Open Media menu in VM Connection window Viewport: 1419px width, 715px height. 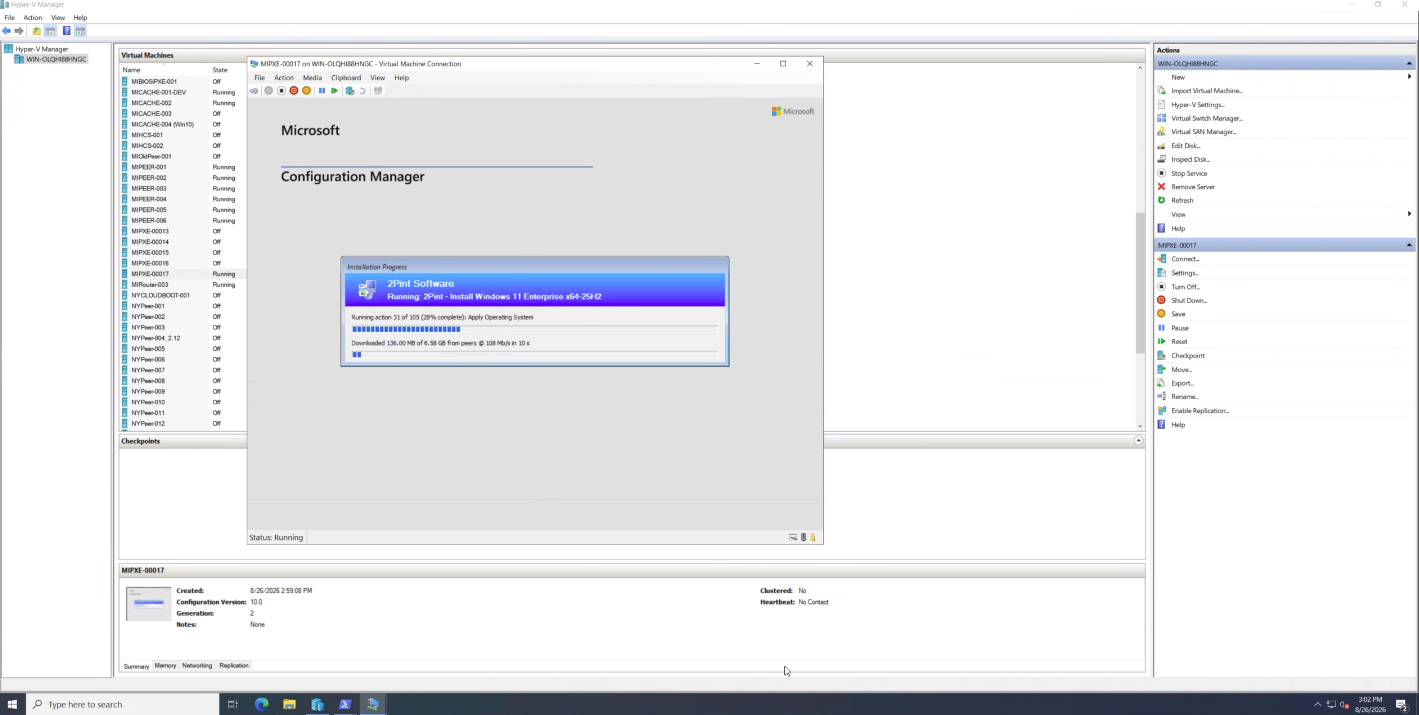[x=312, y=78]
